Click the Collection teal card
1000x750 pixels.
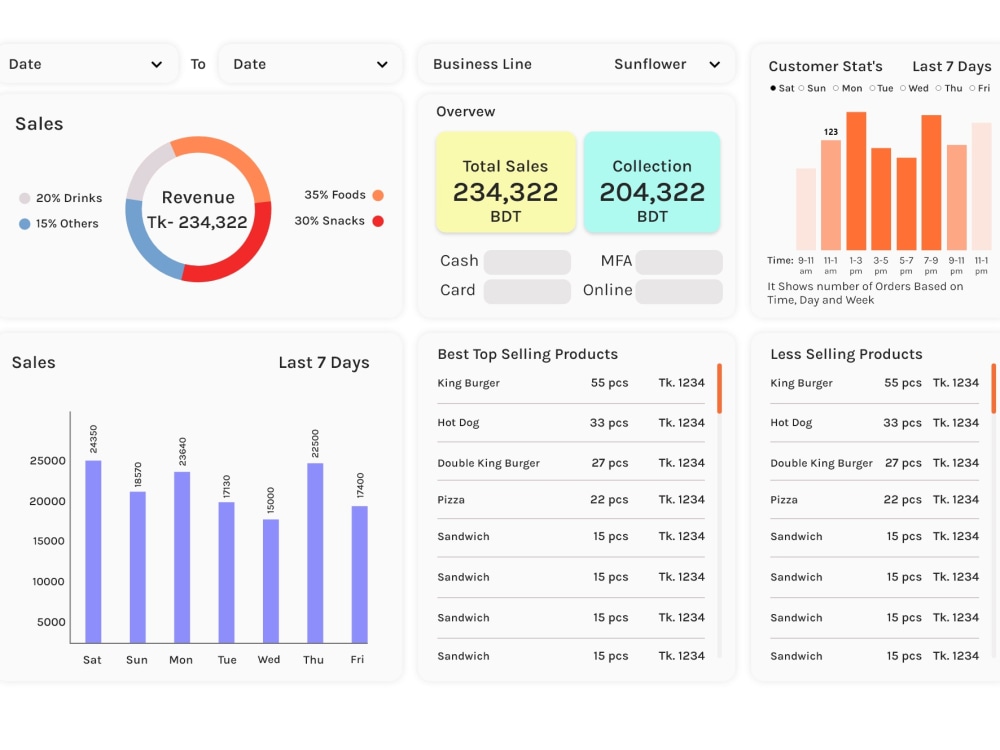(x=652, y=182)
